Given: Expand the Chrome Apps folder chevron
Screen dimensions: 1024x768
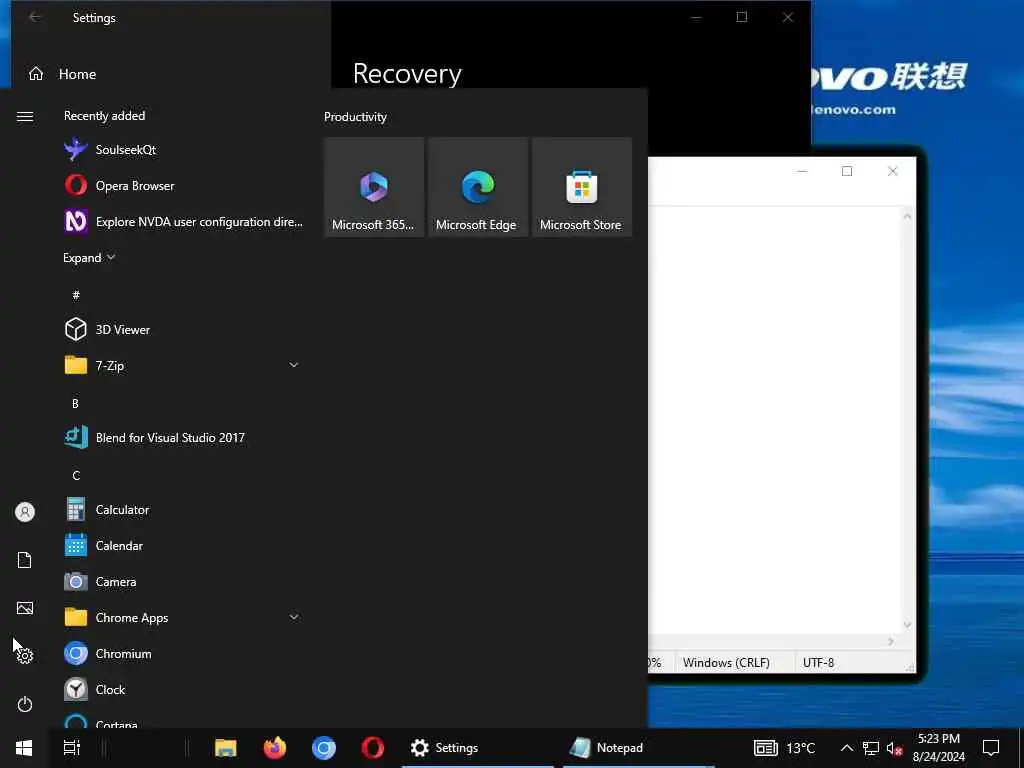Looking at the screenshot, I should pos(294,617).
